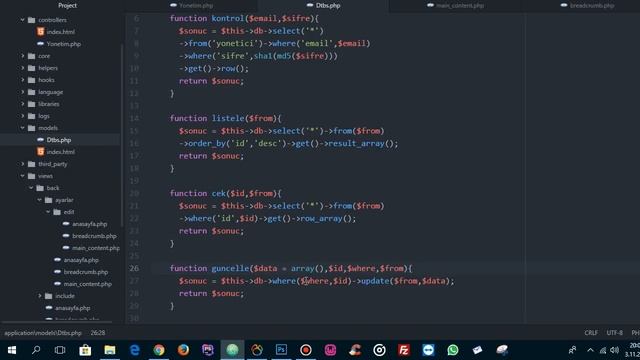Screen dimensions: 640x360
Task: Click the active Atom editor taskbar icon
Action: [232, 350]
